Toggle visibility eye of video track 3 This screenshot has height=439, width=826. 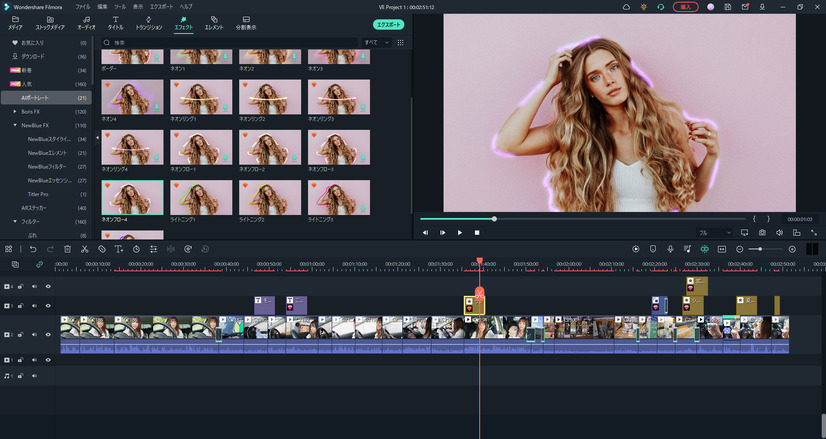point(48,306)
